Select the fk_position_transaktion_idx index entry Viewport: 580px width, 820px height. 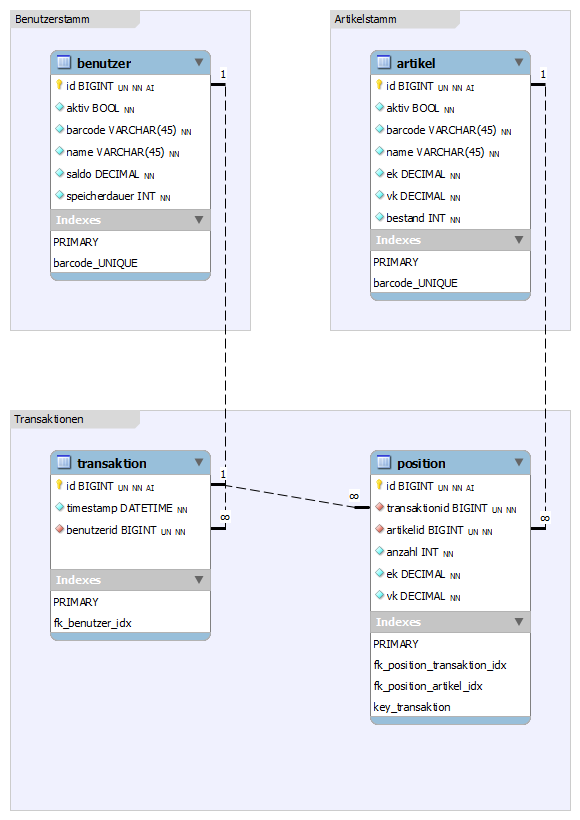pyautogui.click(x=440, y=665)
